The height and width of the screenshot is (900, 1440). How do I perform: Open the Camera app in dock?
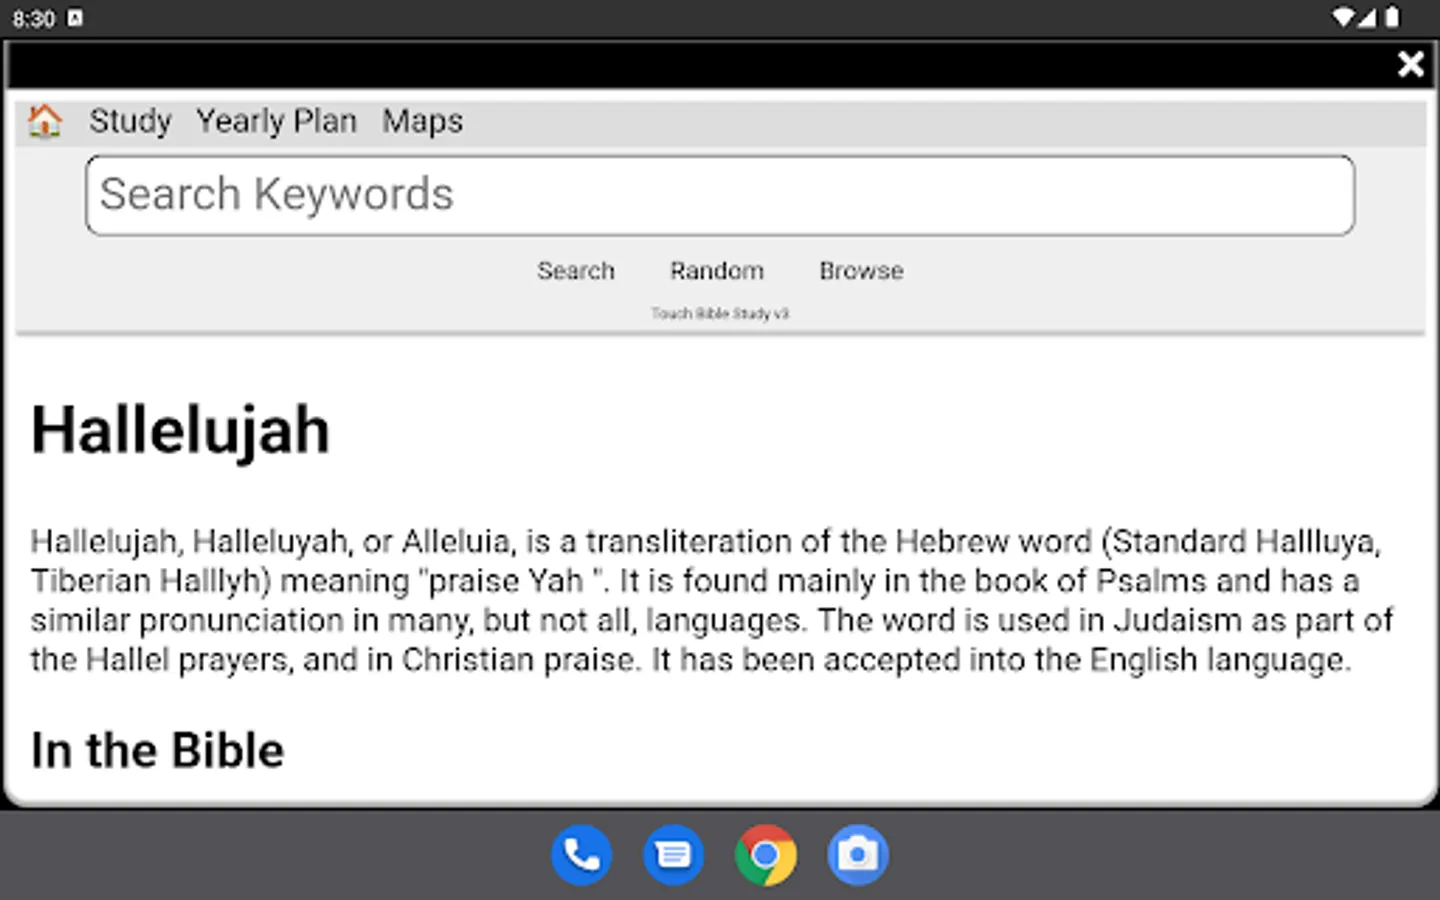tap(857, 855)
